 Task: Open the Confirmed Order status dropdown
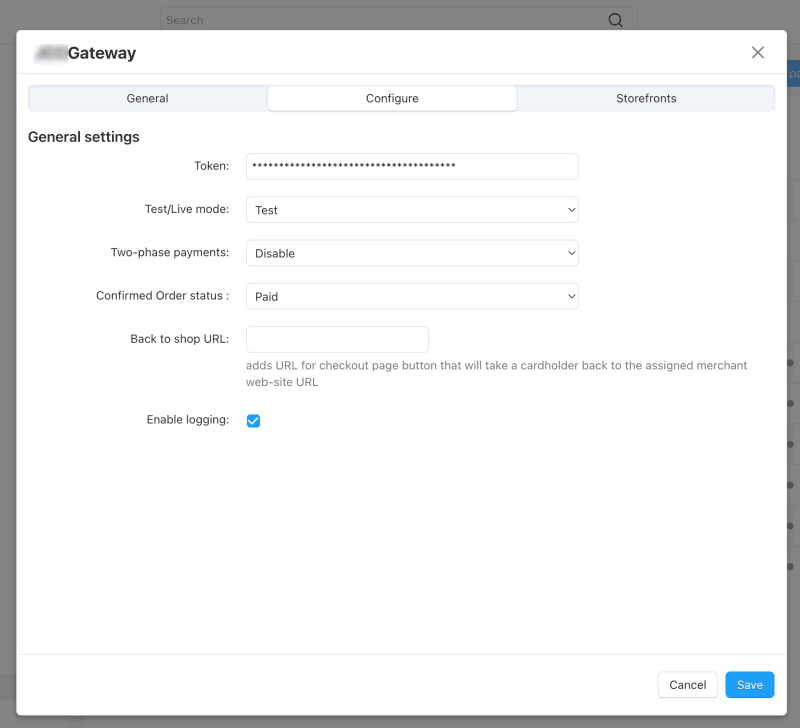(412, 296)
